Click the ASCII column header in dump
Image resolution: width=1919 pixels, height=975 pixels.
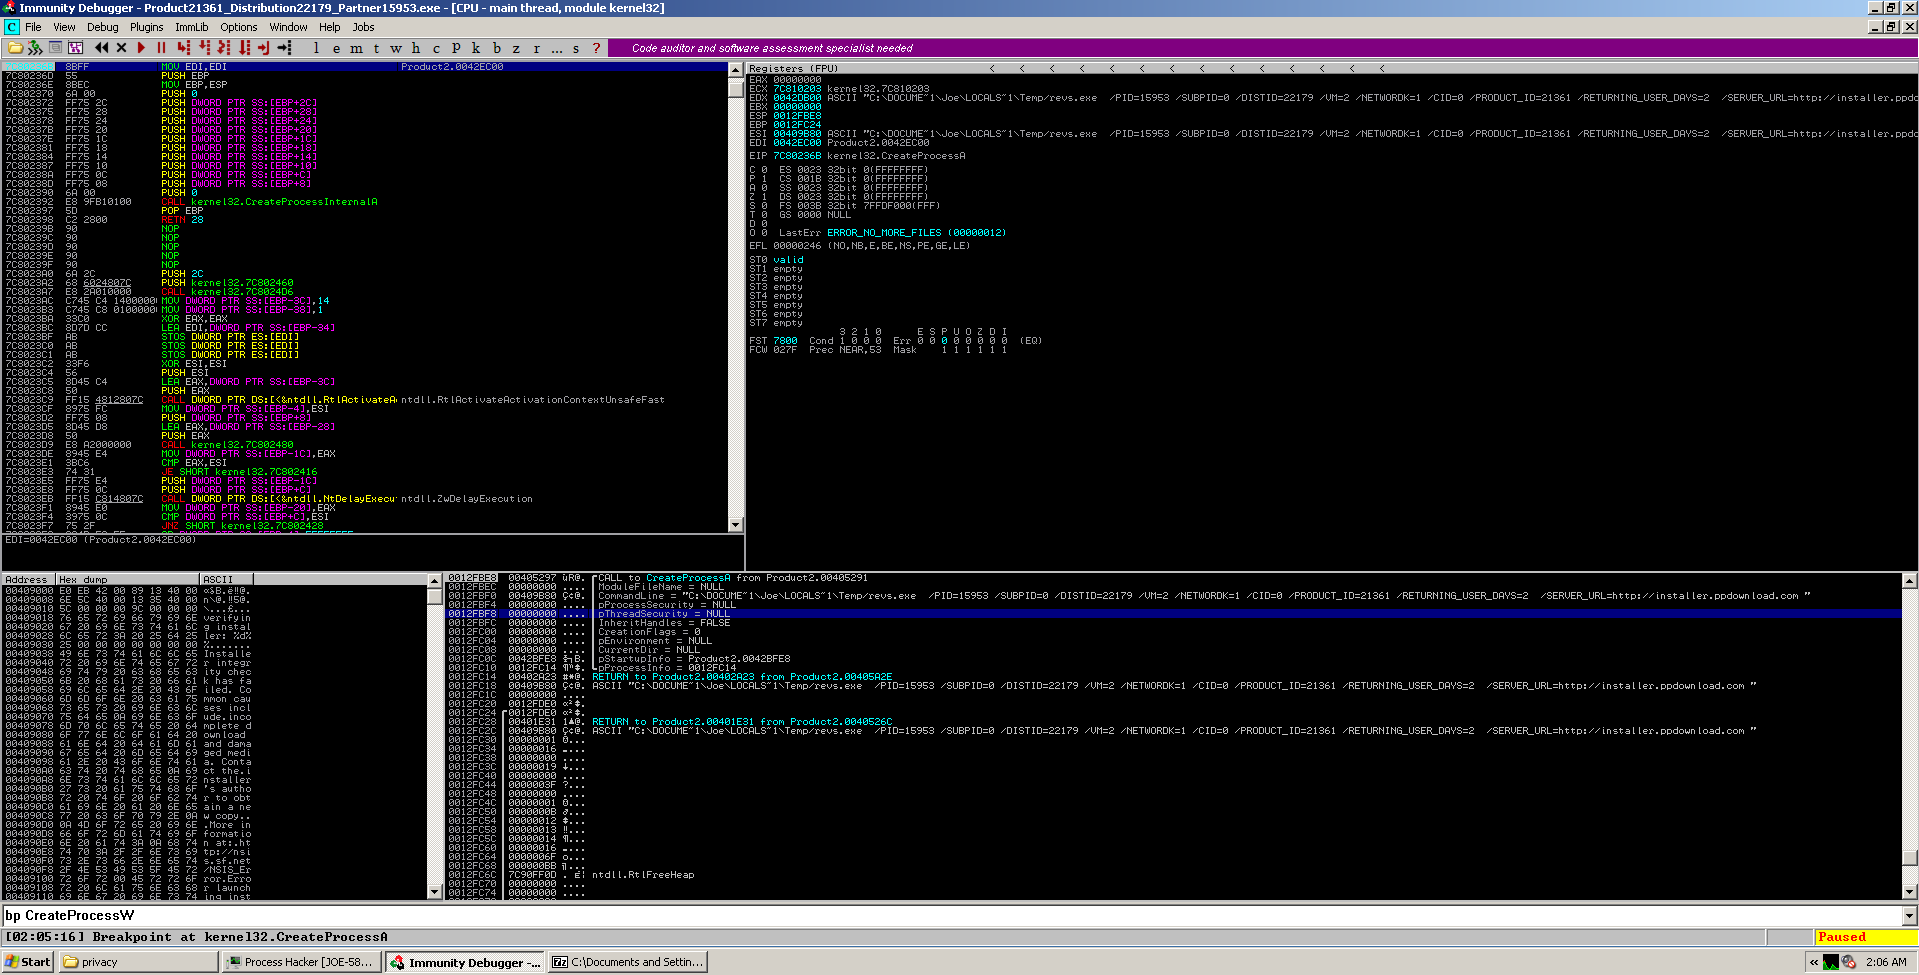coord(226,579)
